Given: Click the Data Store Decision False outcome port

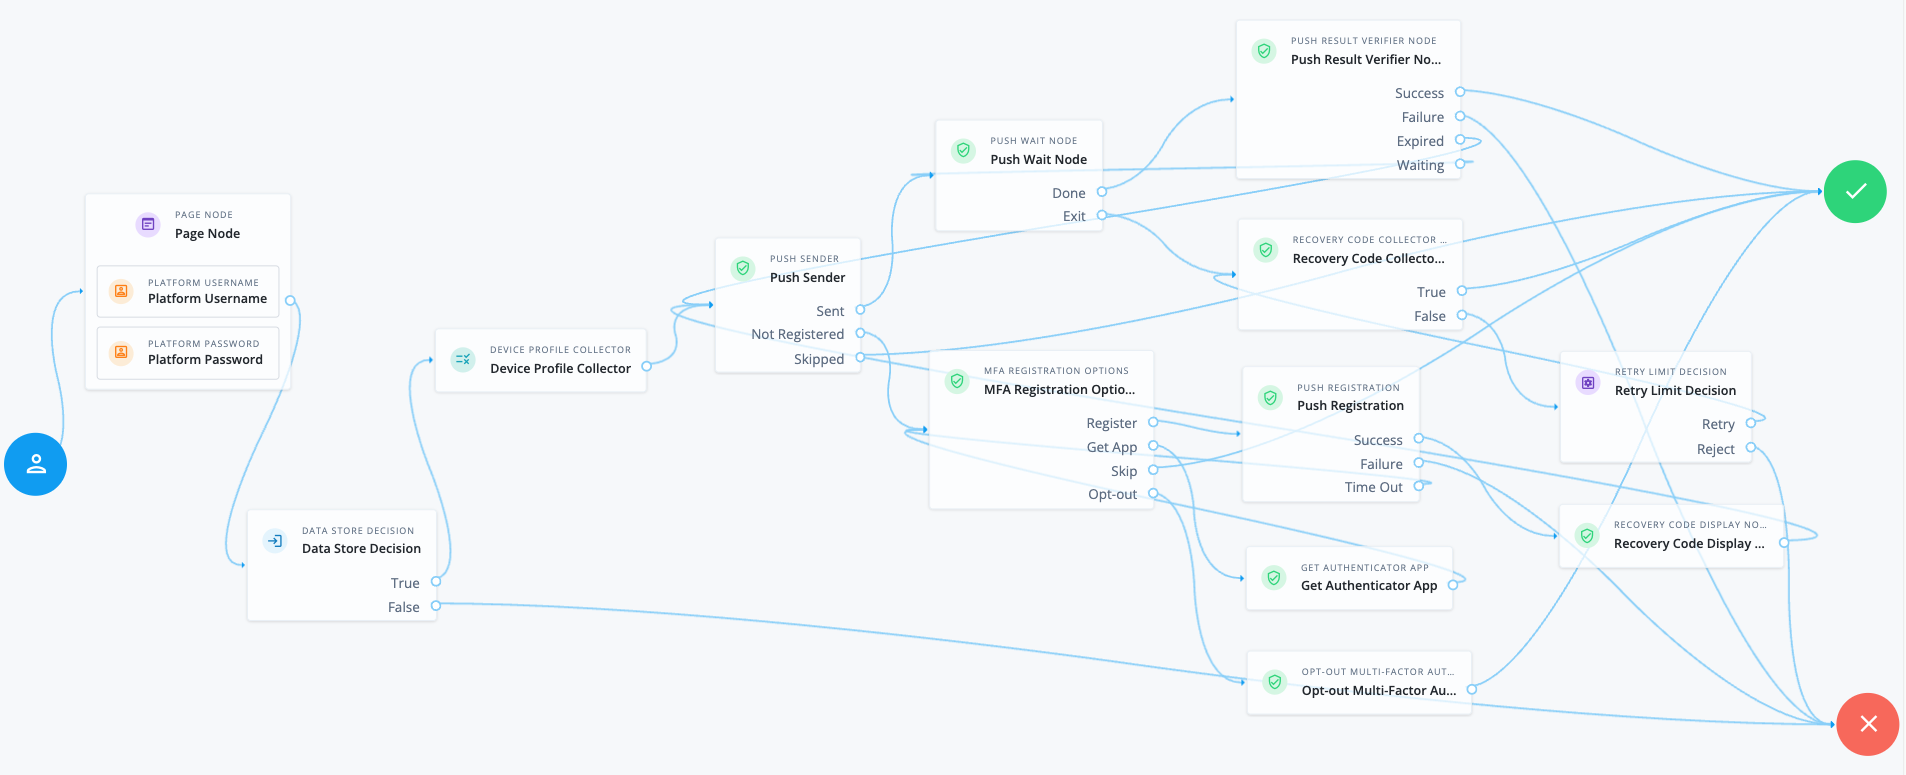Looking at the screenshot, I should [436, 606].
